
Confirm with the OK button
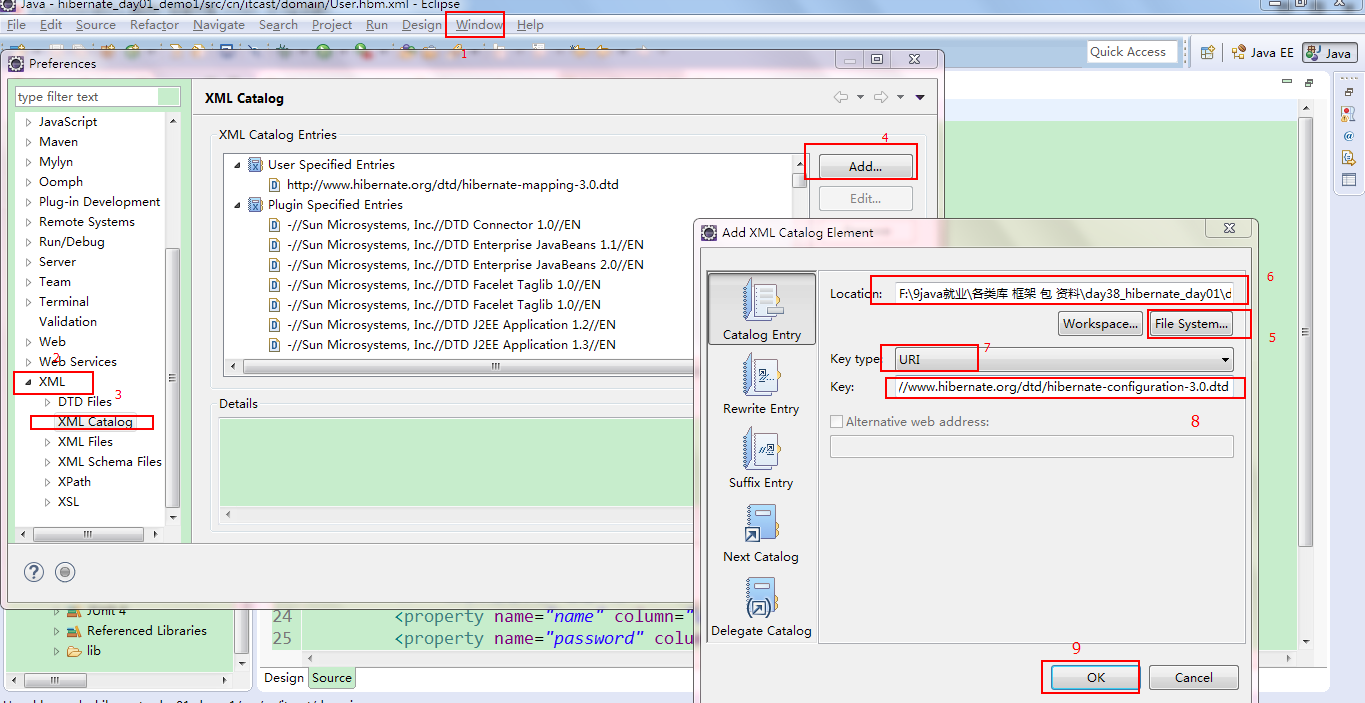point(1095,677)
